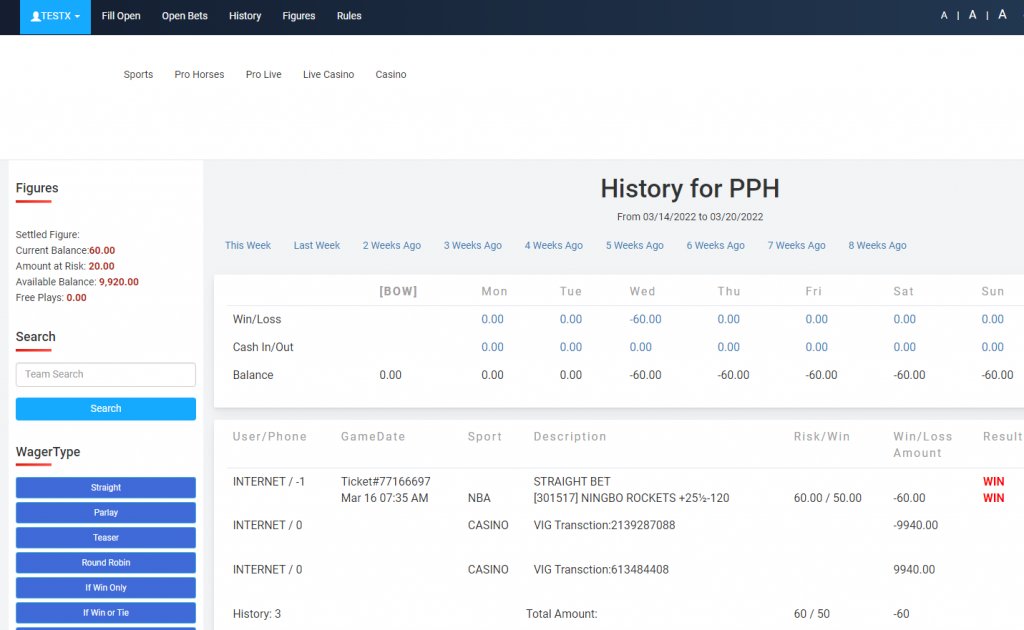The height and width of the screenshot is (630, 1024).
Task: Click the user profile icon next to TESTX
Action: (34, 16)
